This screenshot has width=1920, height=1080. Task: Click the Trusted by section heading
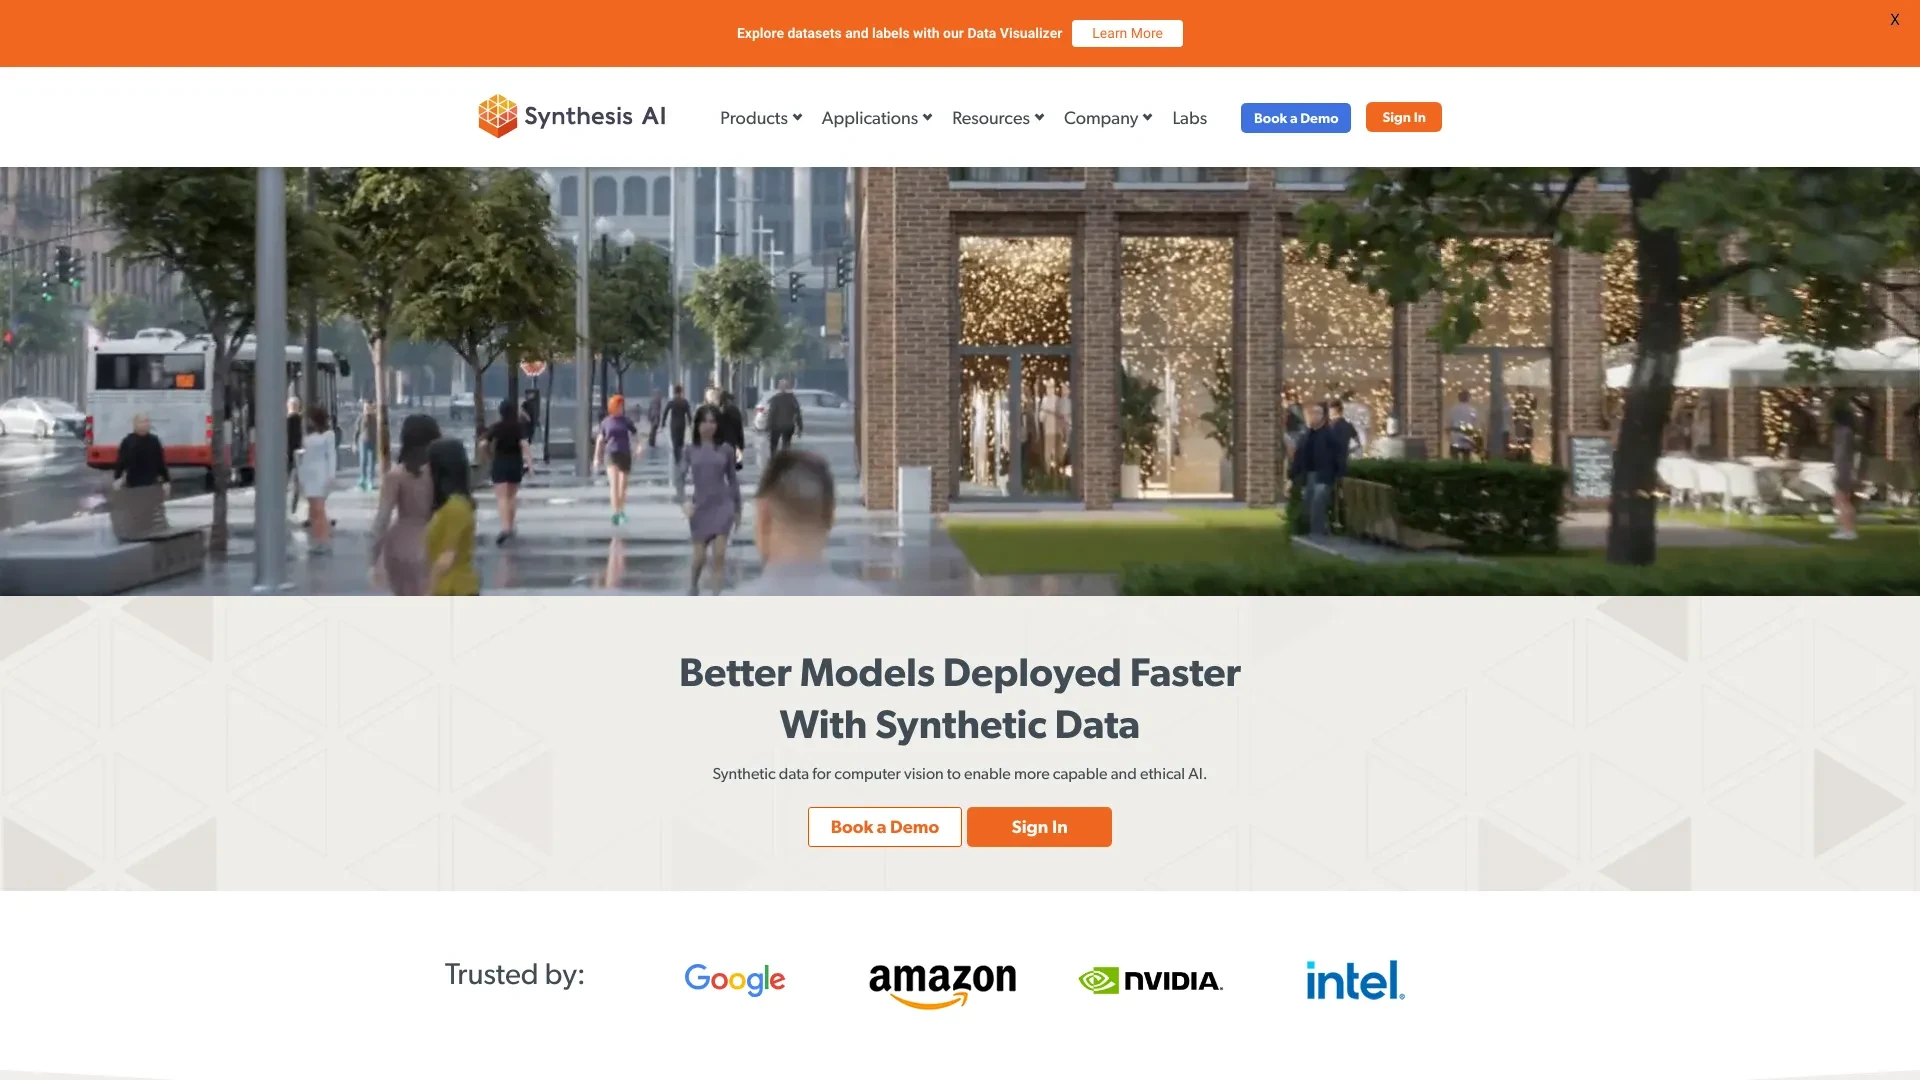(516, 975)
